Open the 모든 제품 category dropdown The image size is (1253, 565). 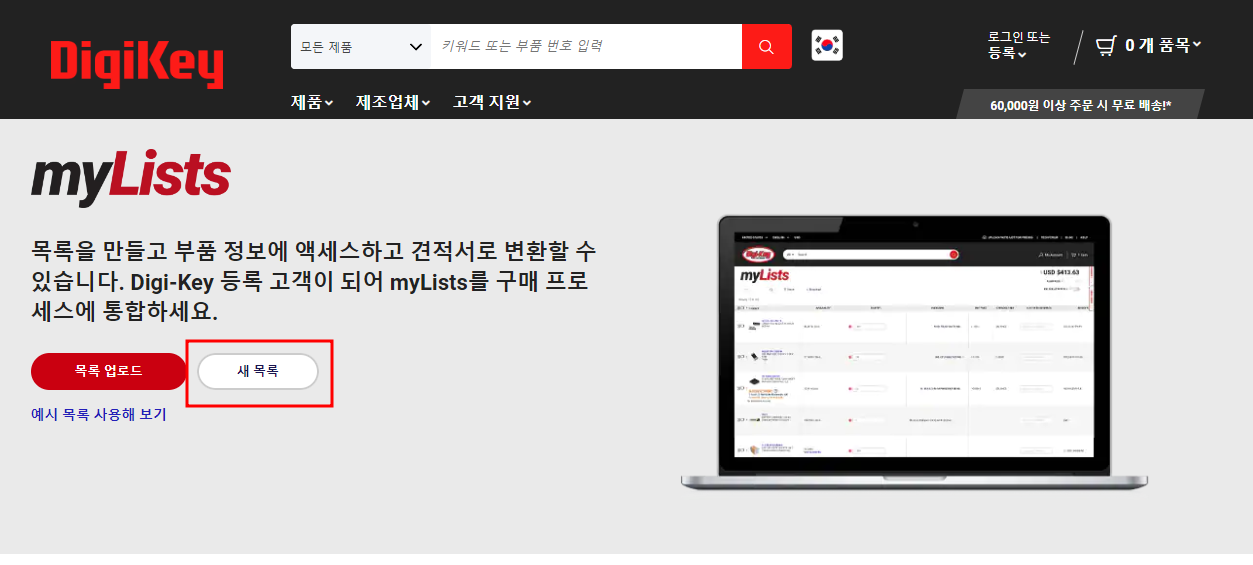pos(361,47)
